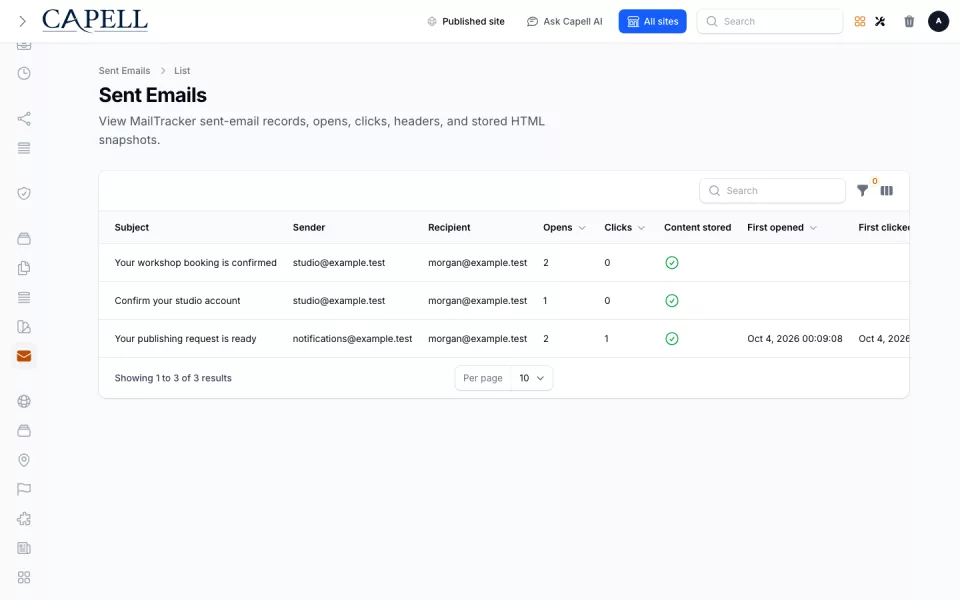
Task: Sort by the Opens column header
Action: tap(564, 228)
